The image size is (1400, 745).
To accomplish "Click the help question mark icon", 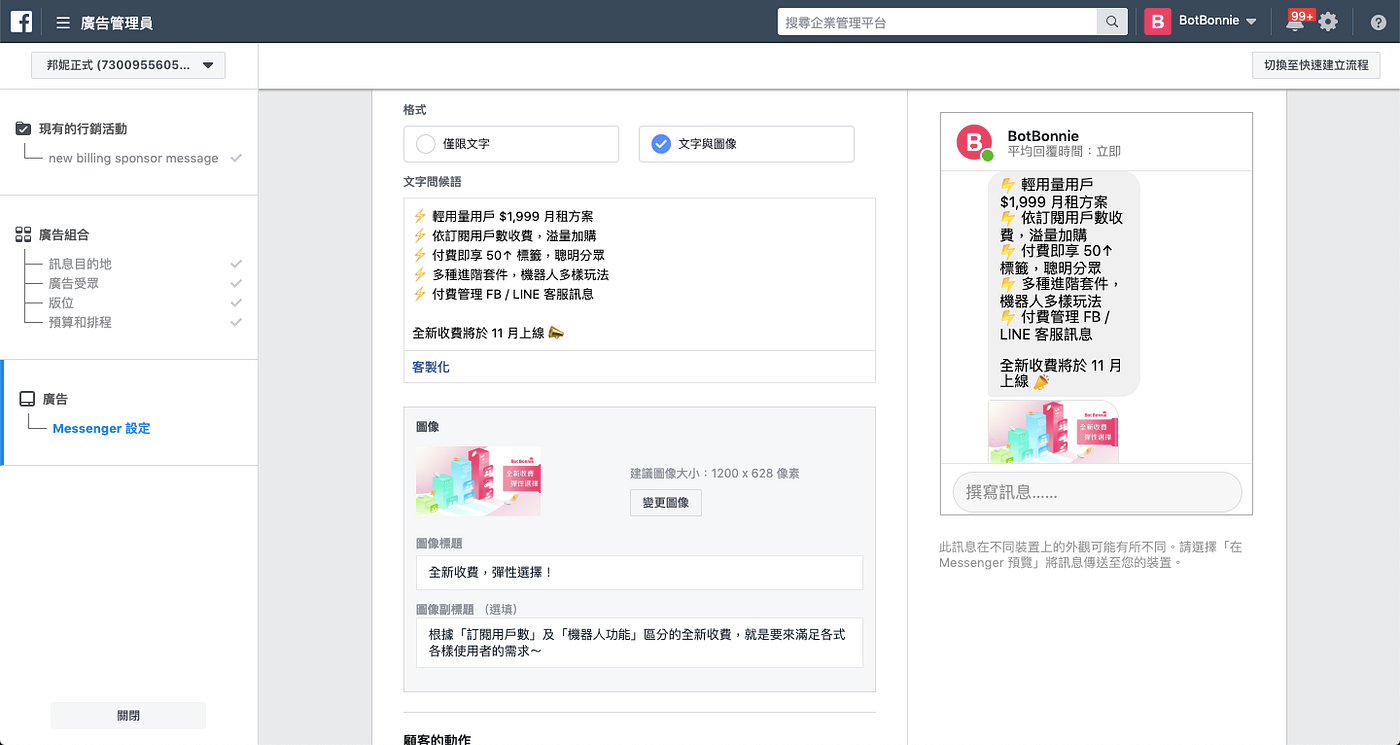I will [1377, 21].
